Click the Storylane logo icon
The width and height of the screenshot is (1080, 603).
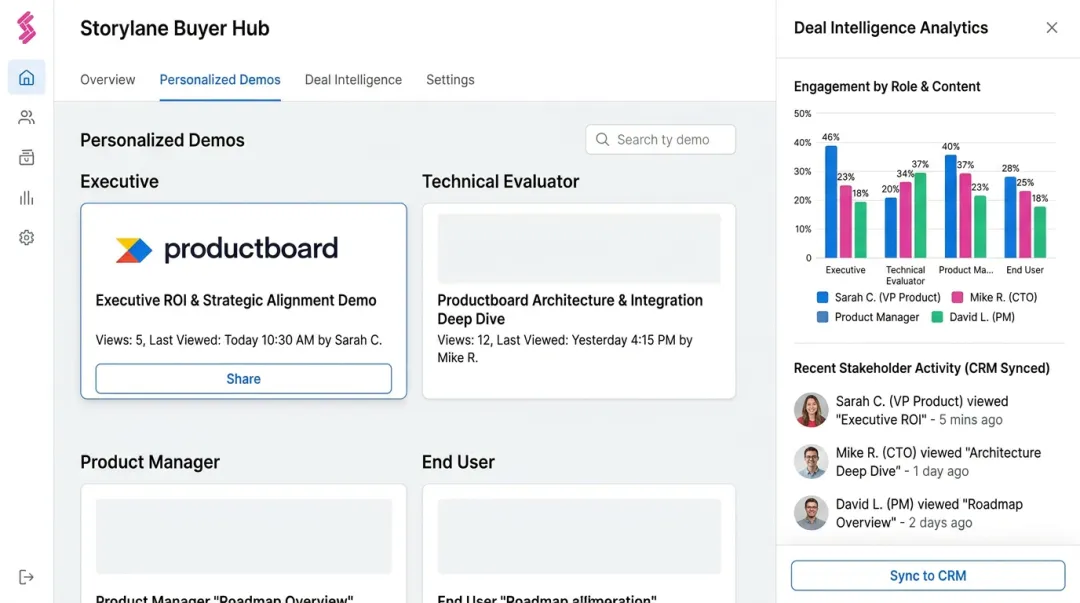click(26, 28)
